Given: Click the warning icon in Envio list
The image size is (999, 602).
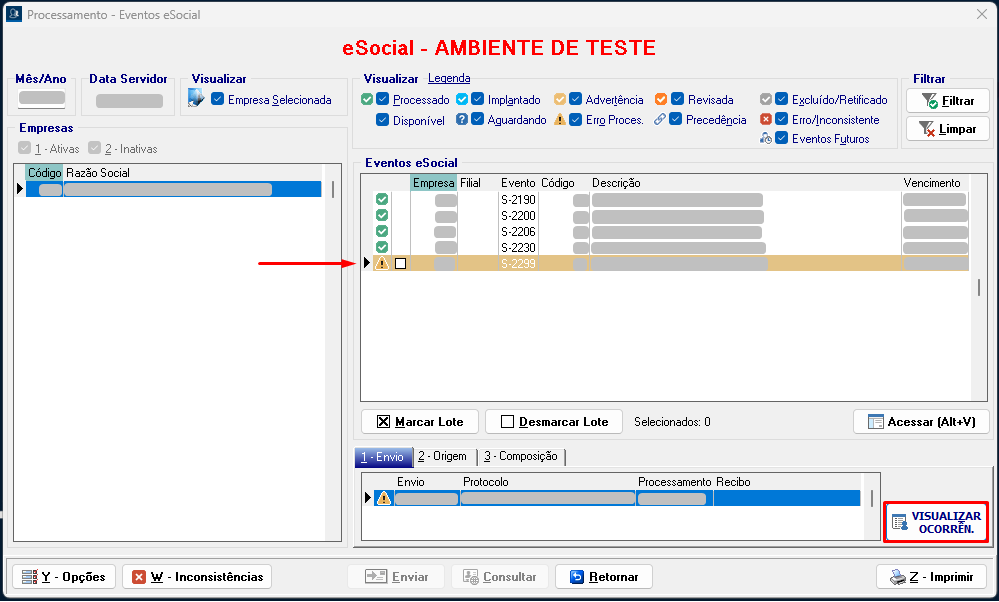Looking at the screenshot, I should [x=383, y=498].
